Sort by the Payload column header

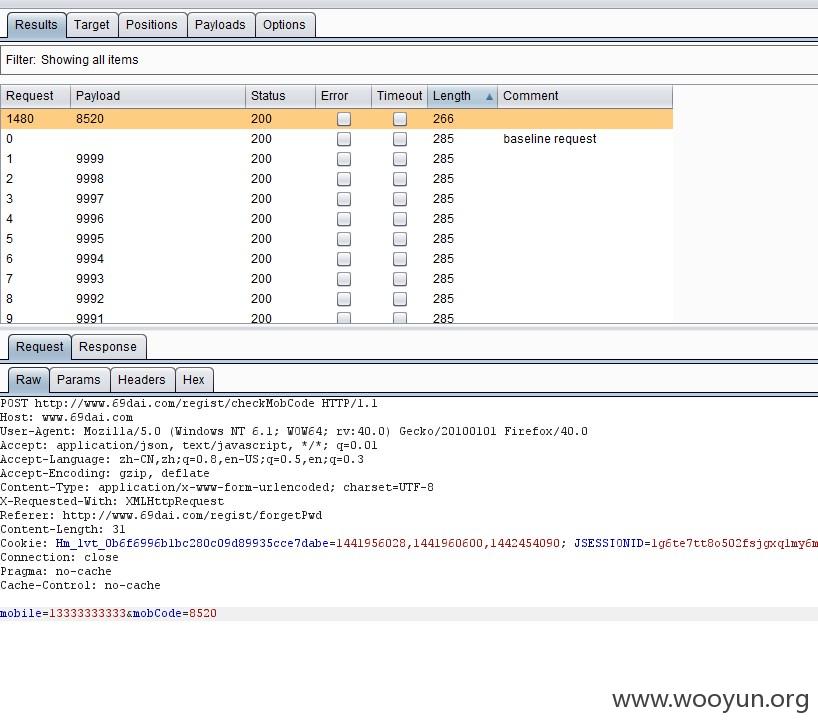pos(158,96)
